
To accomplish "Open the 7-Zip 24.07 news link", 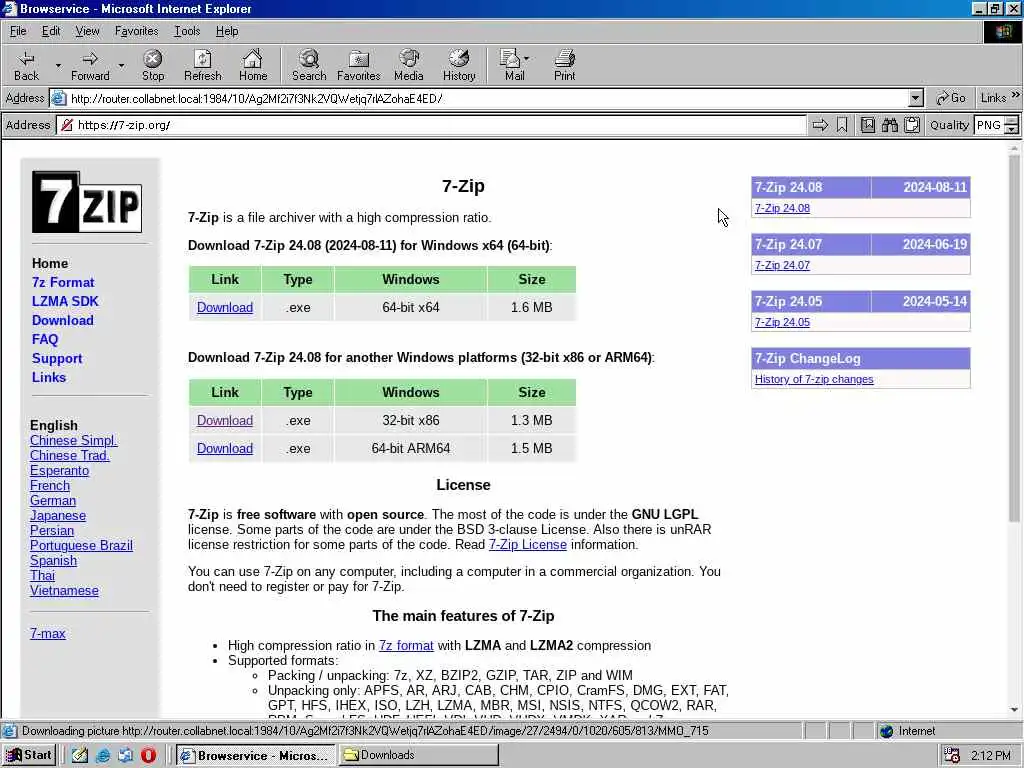I will click(x=782, y=265).
